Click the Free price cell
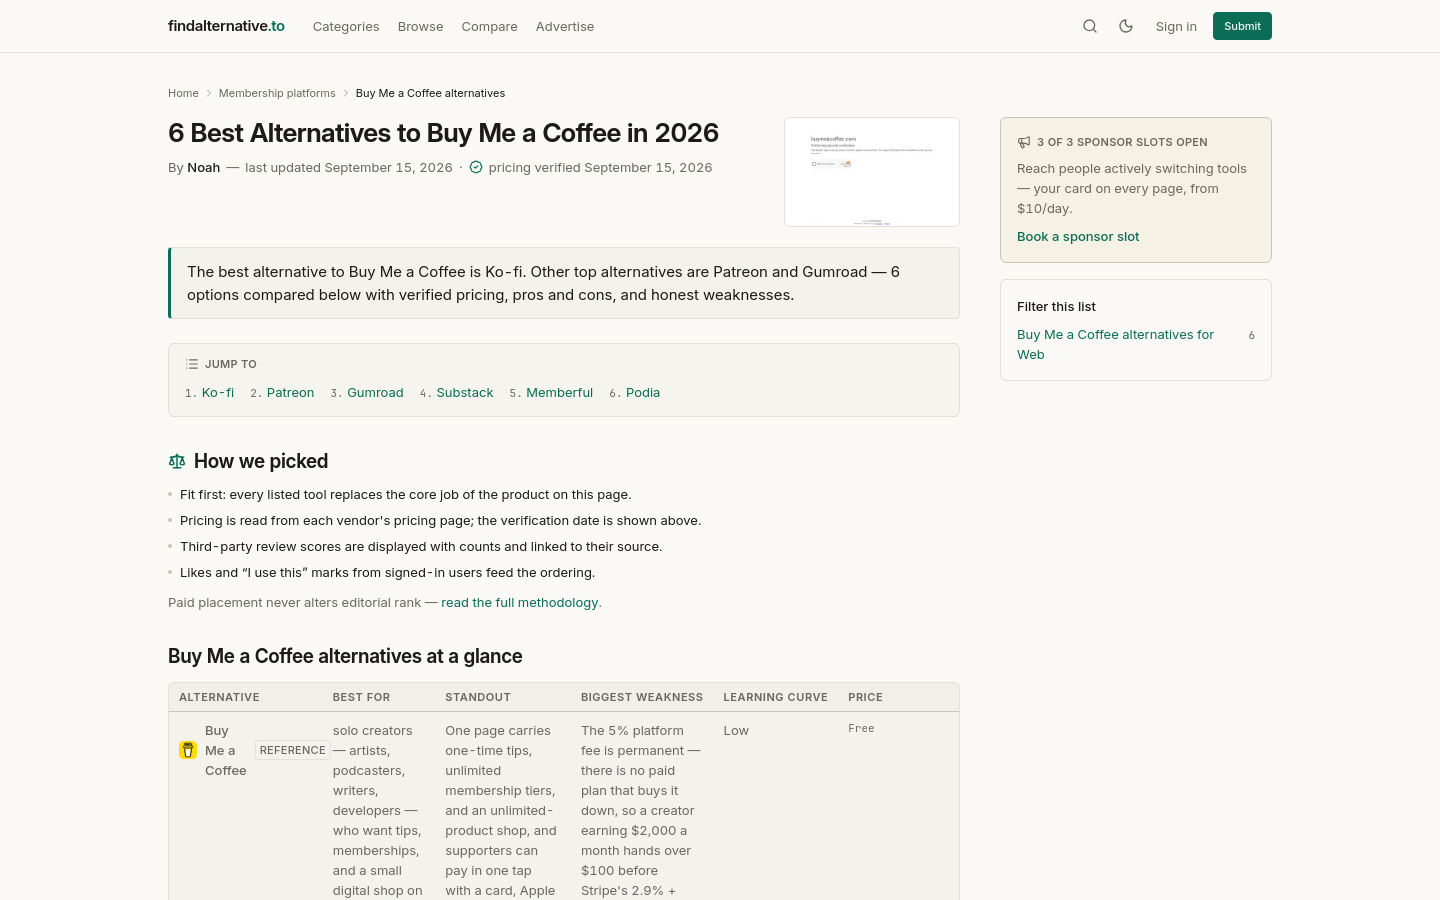Screen dimensions: 1440x900 861,729
